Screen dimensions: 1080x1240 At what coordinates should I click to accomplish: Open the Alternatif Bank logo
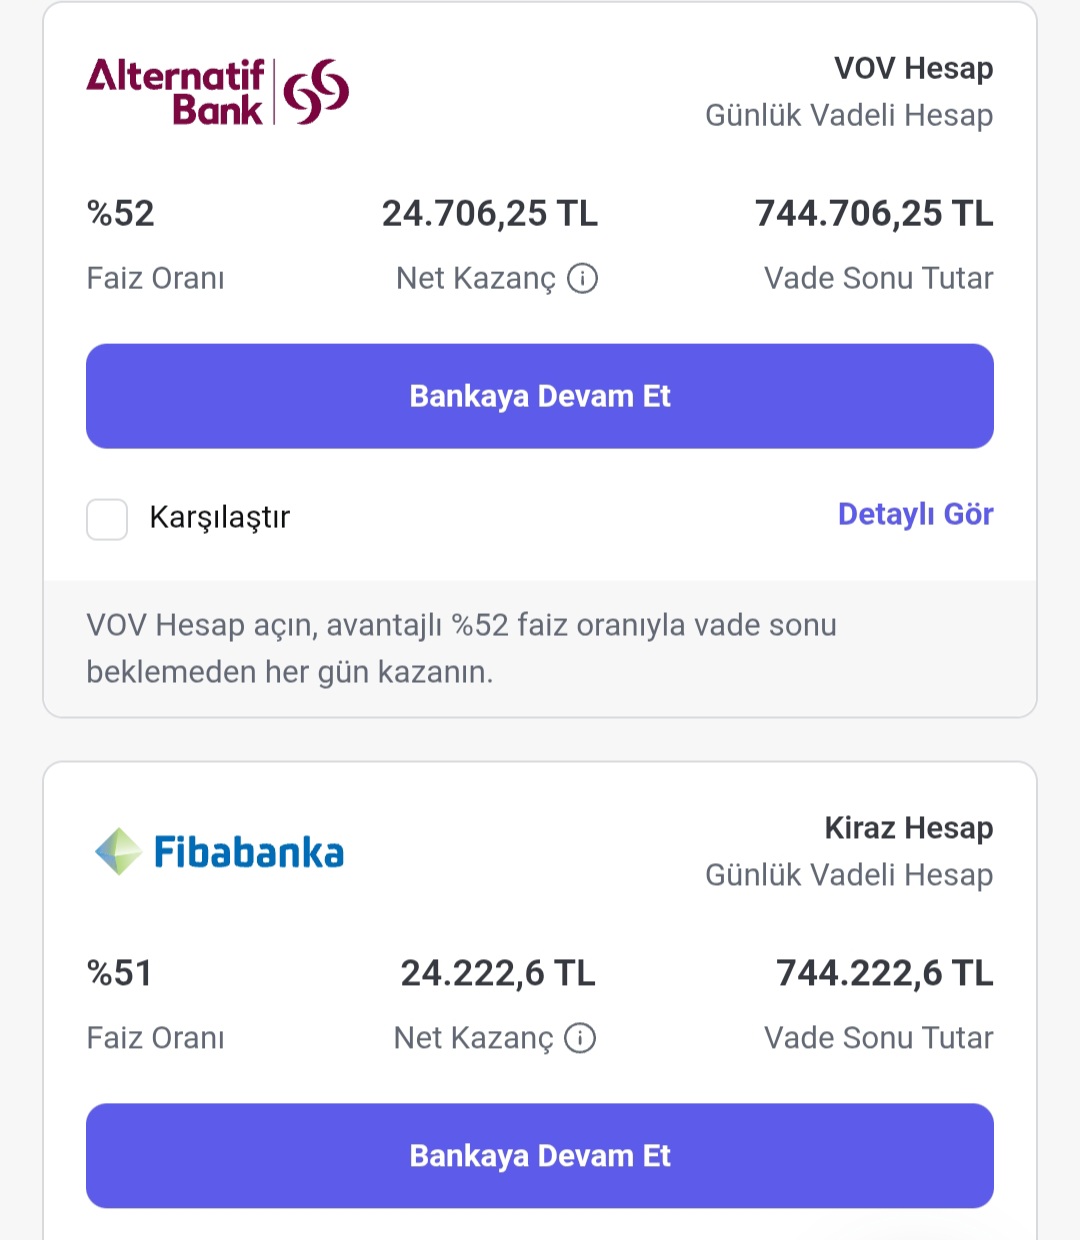218,91
